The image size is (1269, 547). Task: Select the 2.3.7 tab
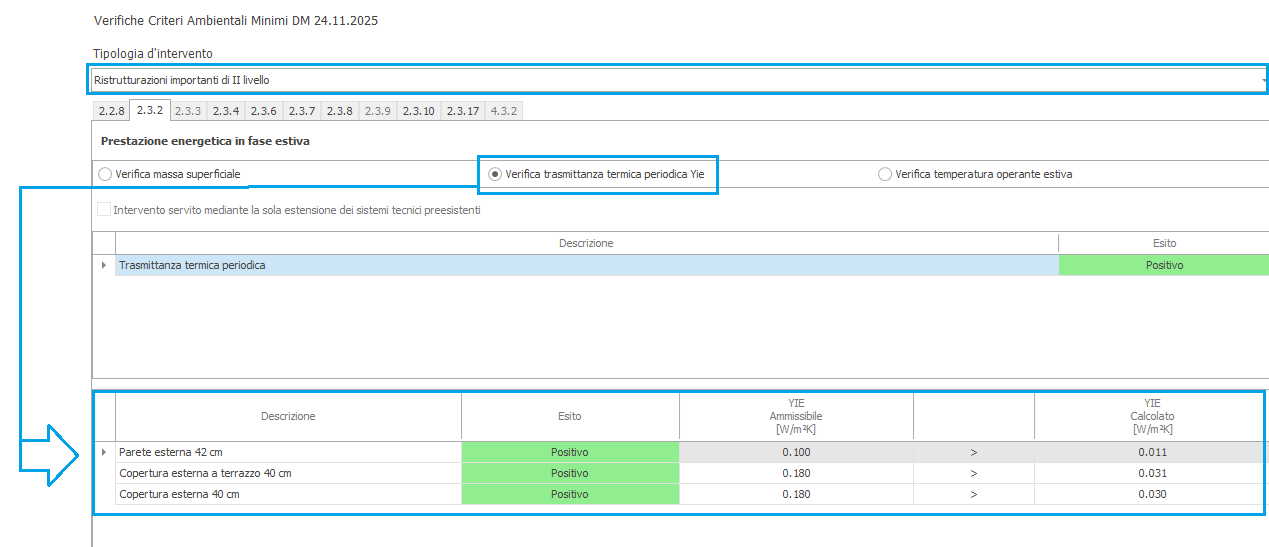(x=301, y=111)
